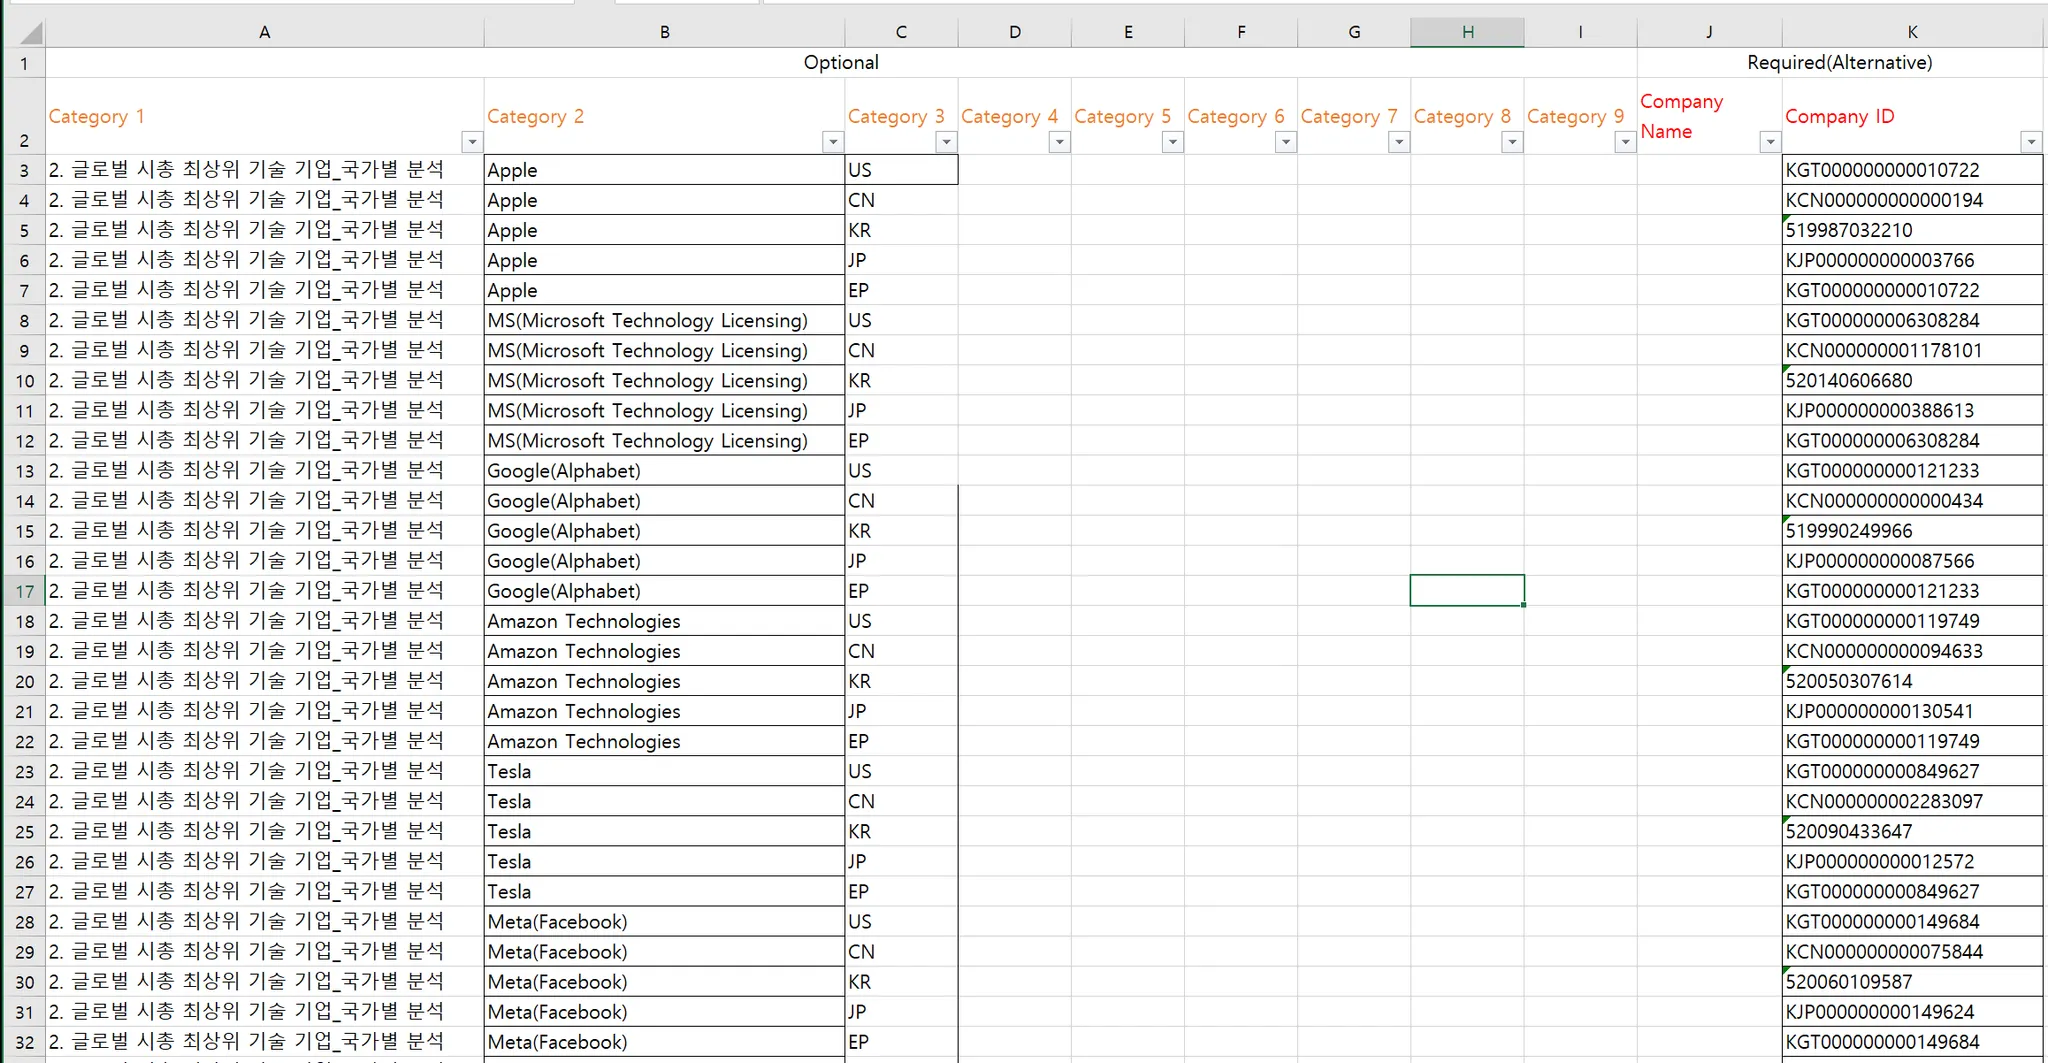Select row 32 by its row number
The height and width of the screenshot is (1063, 2048).
(x=24, y=1042)
